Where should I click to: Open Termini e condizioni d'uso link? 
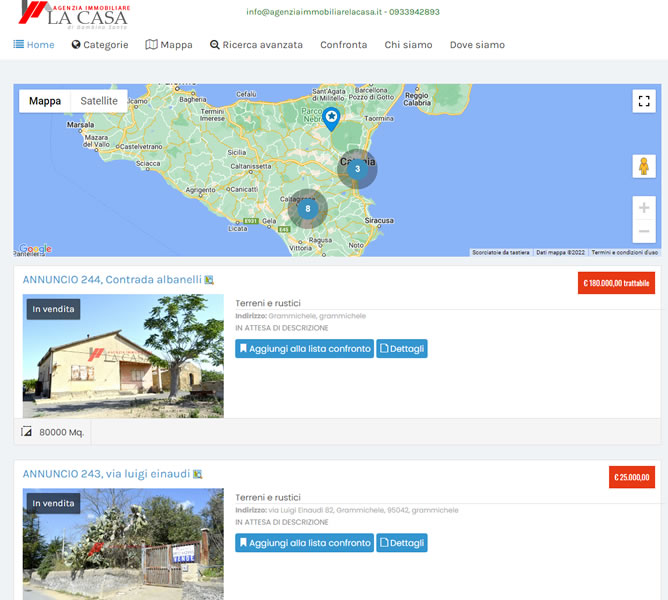pyautogui.click(x=625, y=253)
